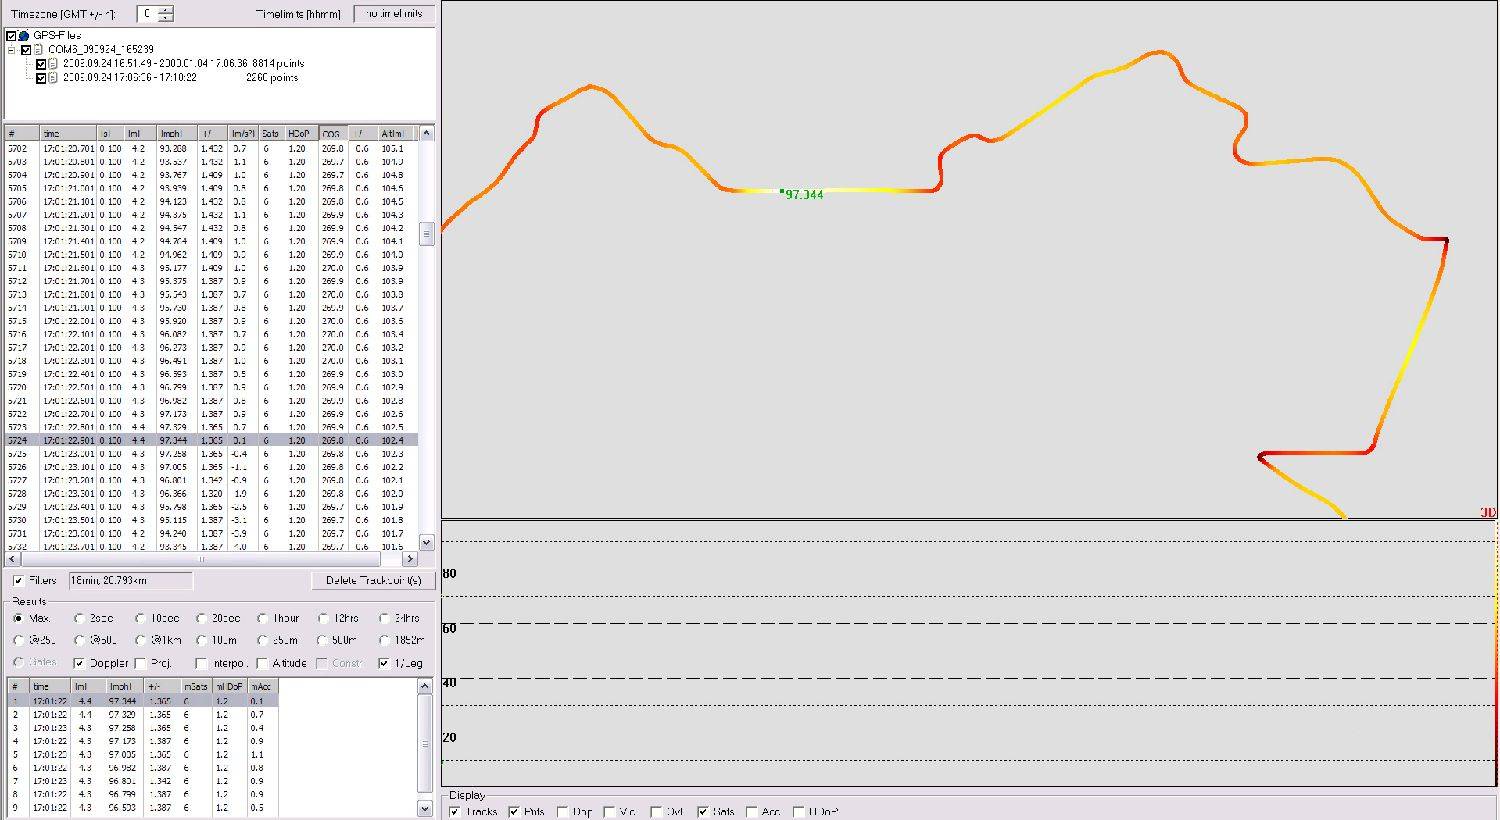The width and height of the screenshot is (1500, 820).
Task: Uncheck the Filters checkbox
Action: (x=19, y=581)
